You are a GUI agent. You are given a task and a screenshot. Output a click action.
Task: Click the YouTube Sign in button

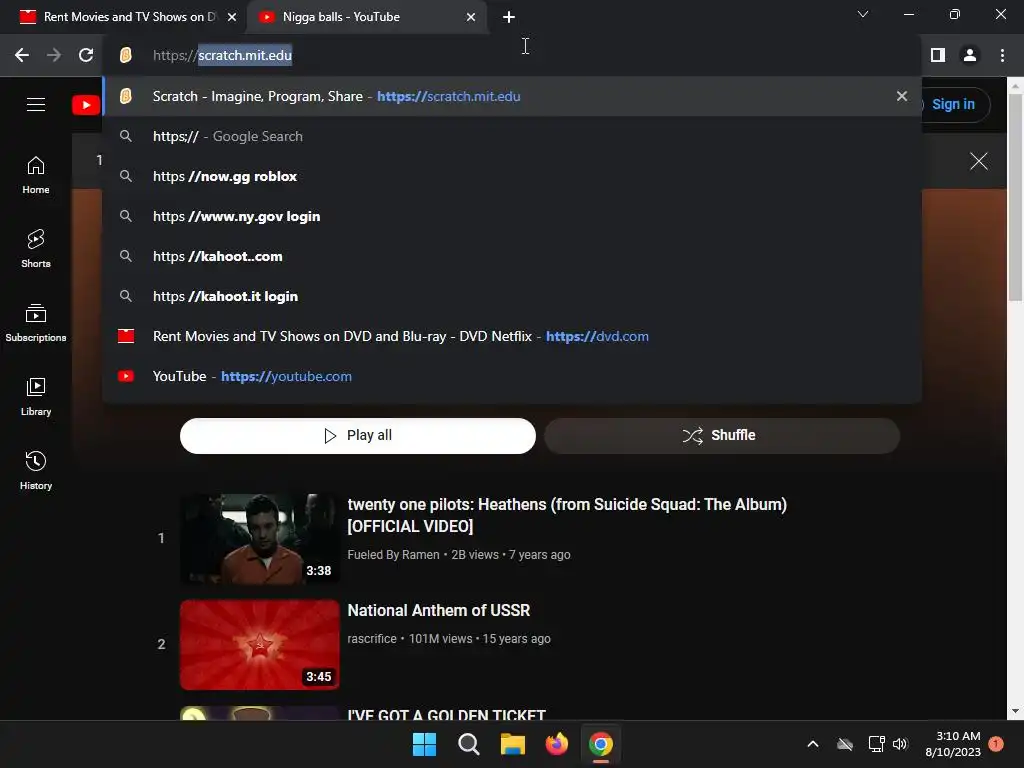click(x=955, y=104)
